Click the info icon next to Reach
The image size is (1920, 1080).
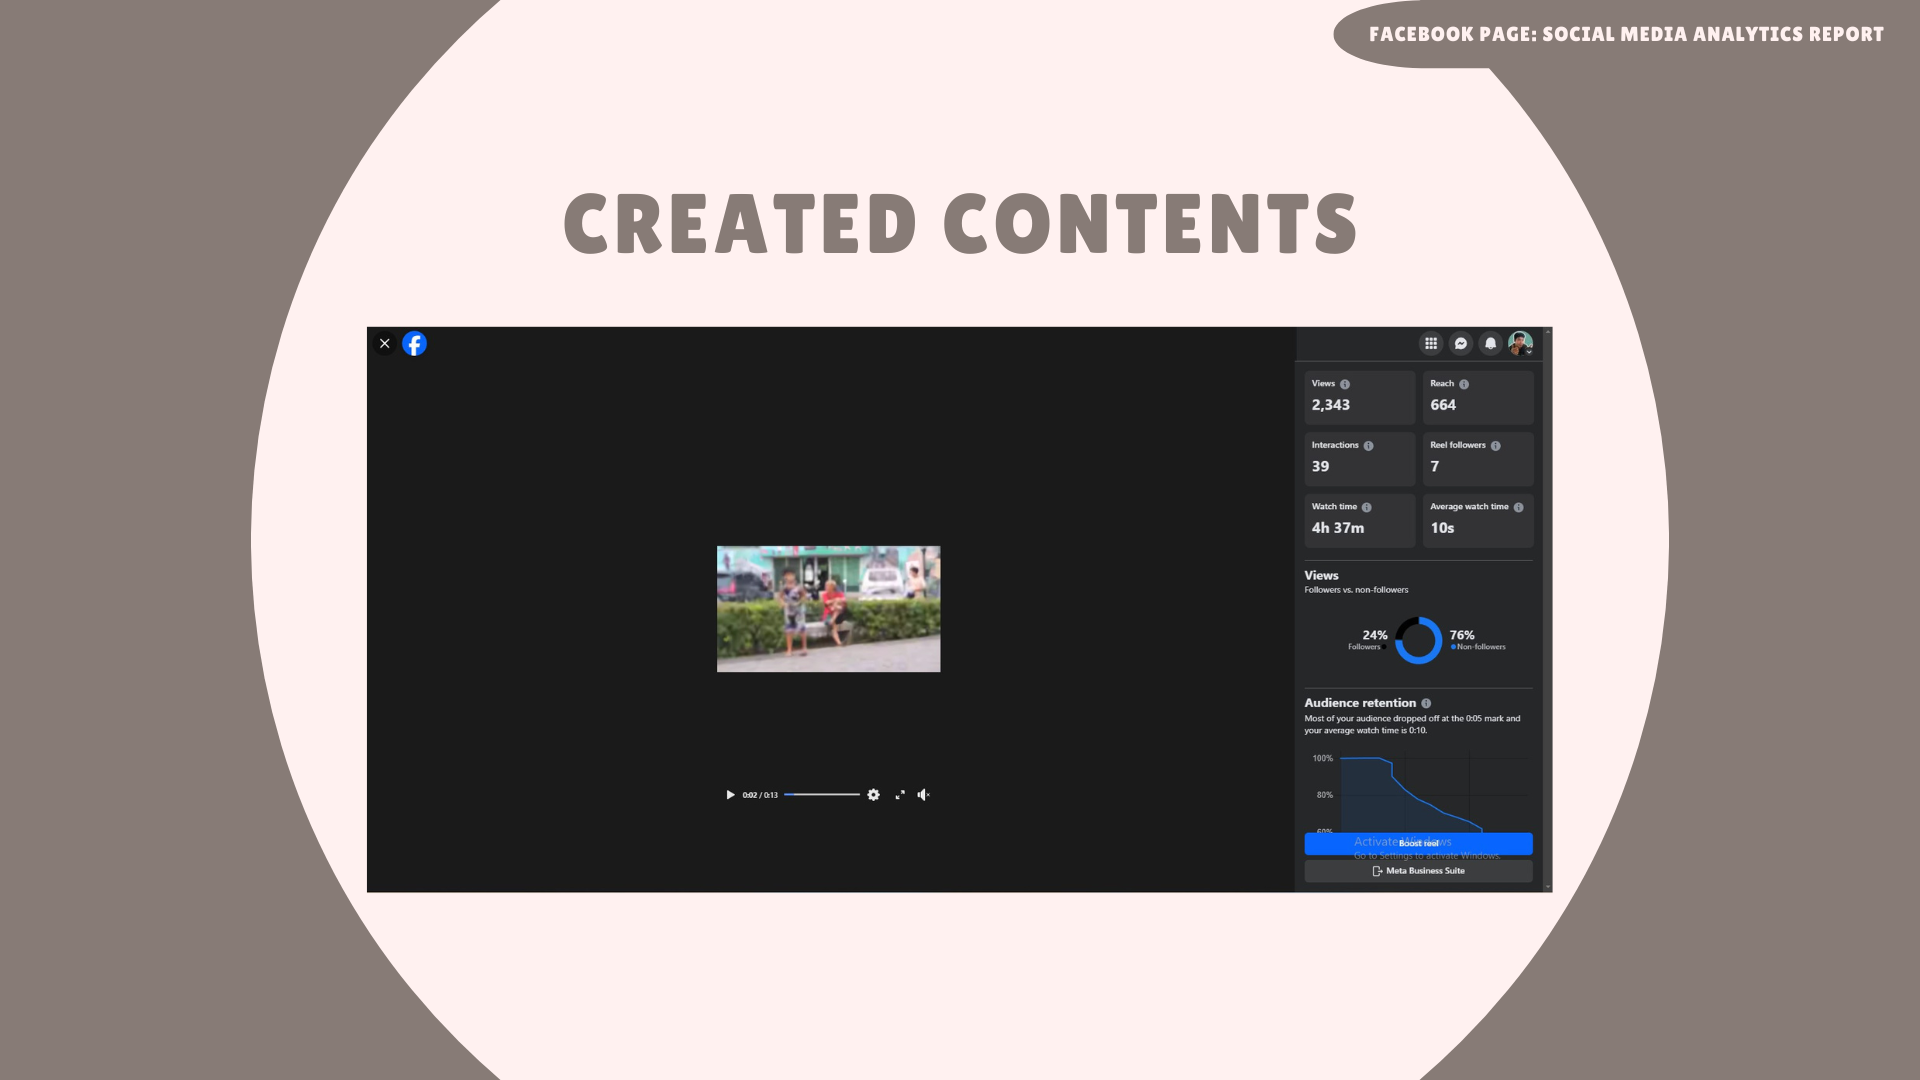click(1464, 384)
